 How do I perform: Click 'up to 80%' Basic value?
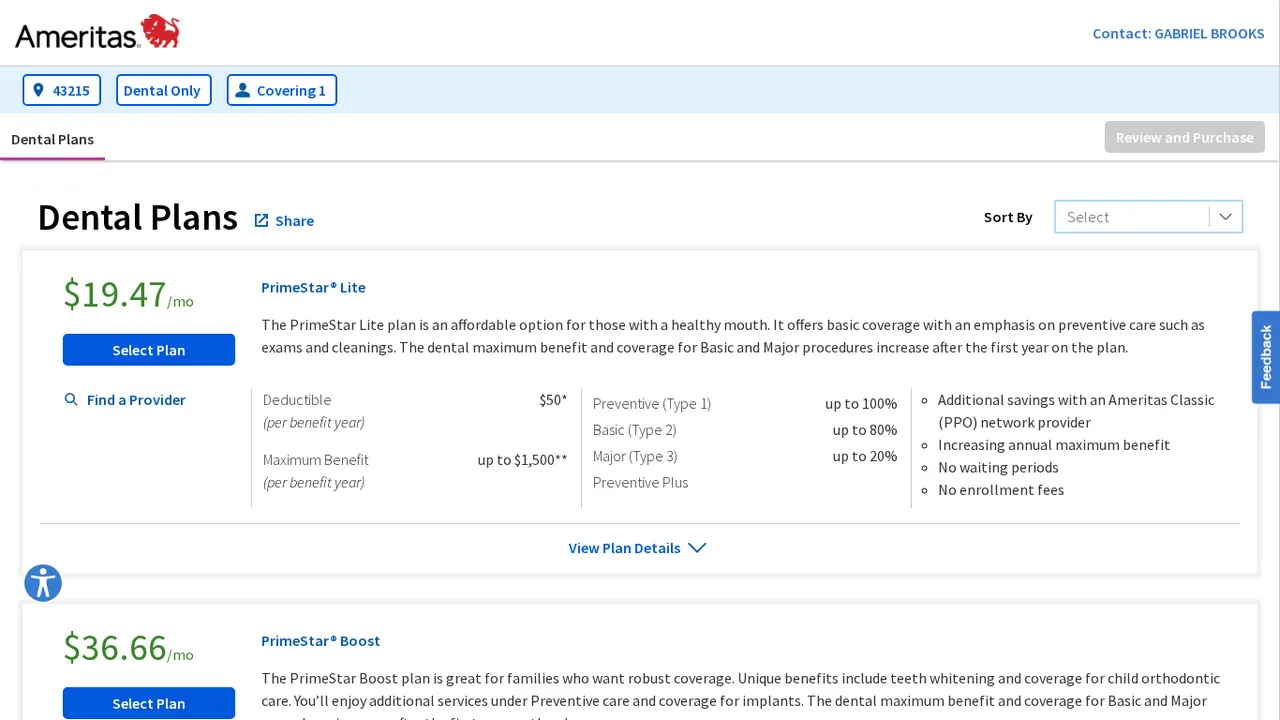pyautogui.click(x=865, y=430)
